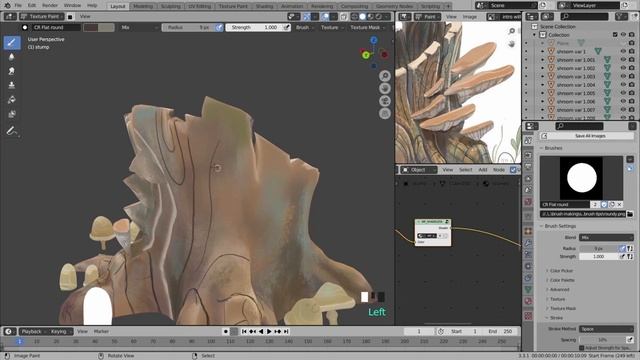Select the Smear tool in toolbar
Screen dimensions: 640x360
point(12,71)
